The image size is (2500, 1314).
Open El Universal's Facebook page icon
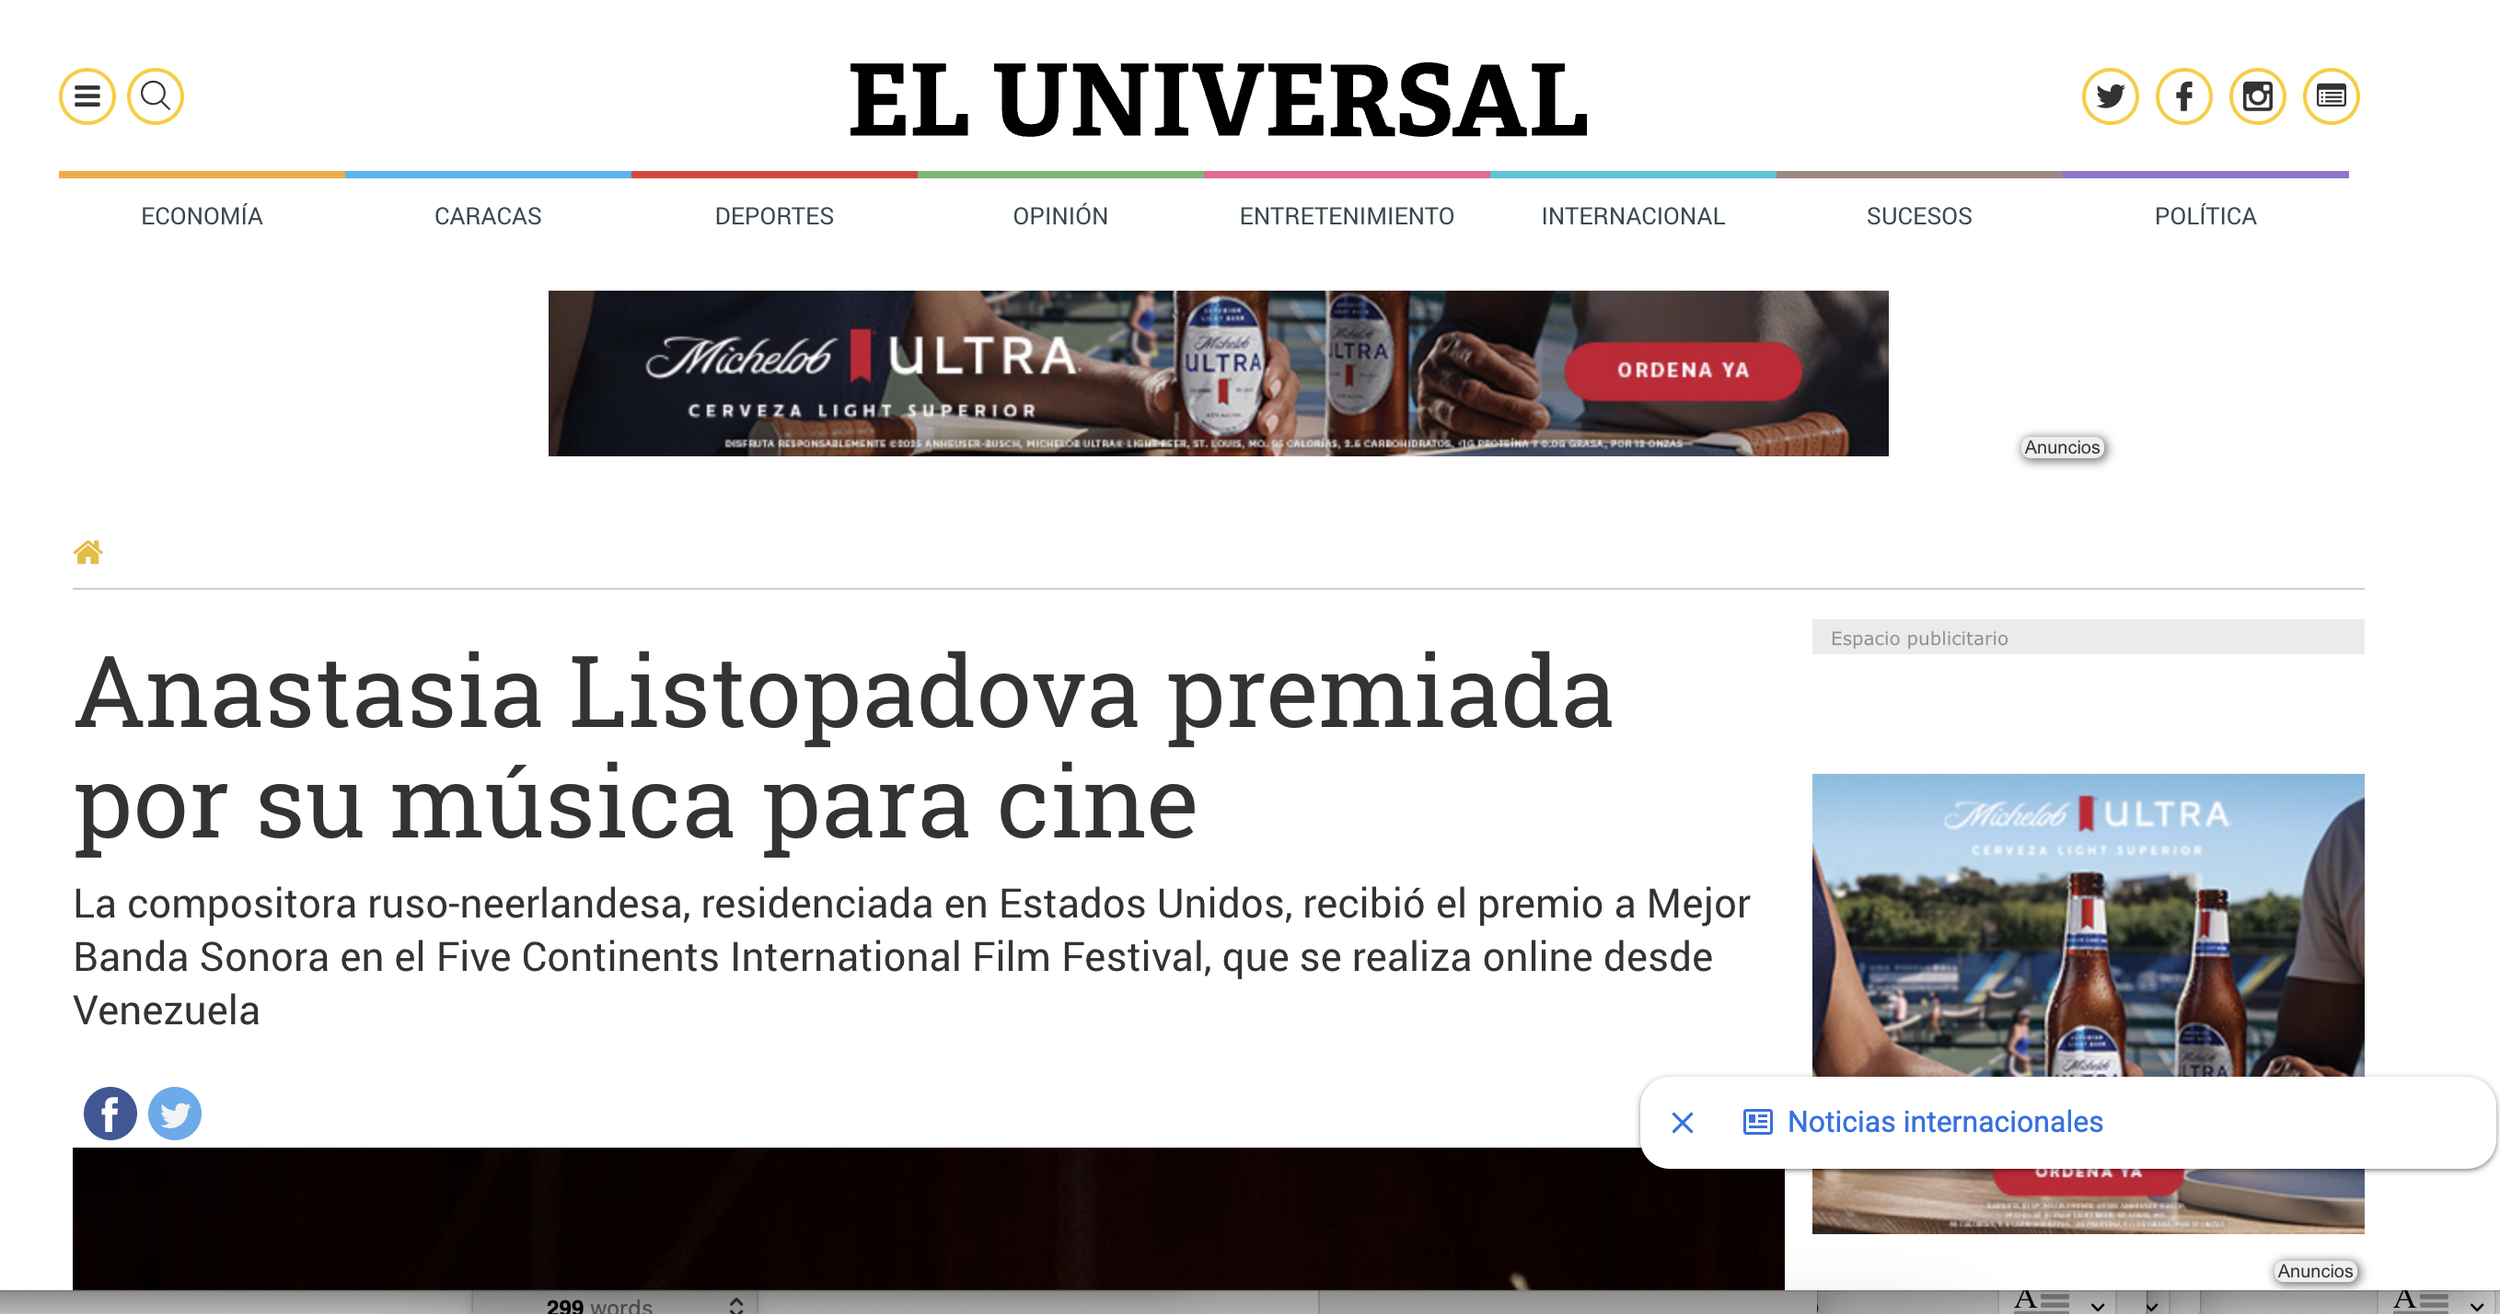coord(2184,96)
